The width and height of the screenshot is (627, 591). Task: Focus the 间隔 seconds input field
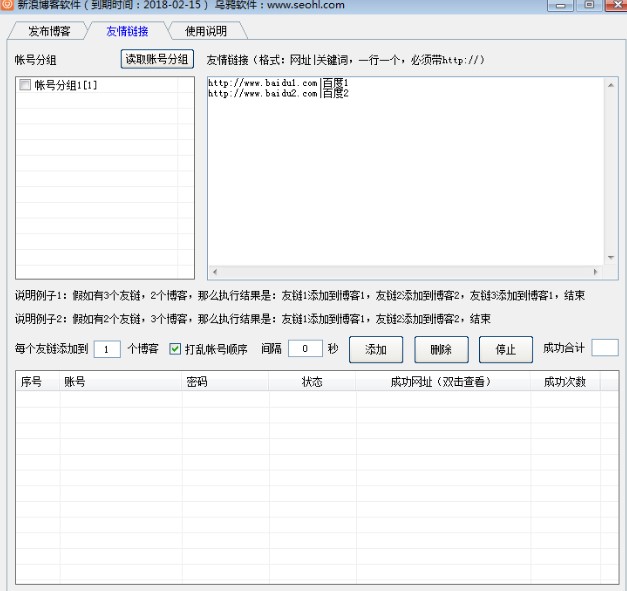pyautogui.click(x=304, y=349)
